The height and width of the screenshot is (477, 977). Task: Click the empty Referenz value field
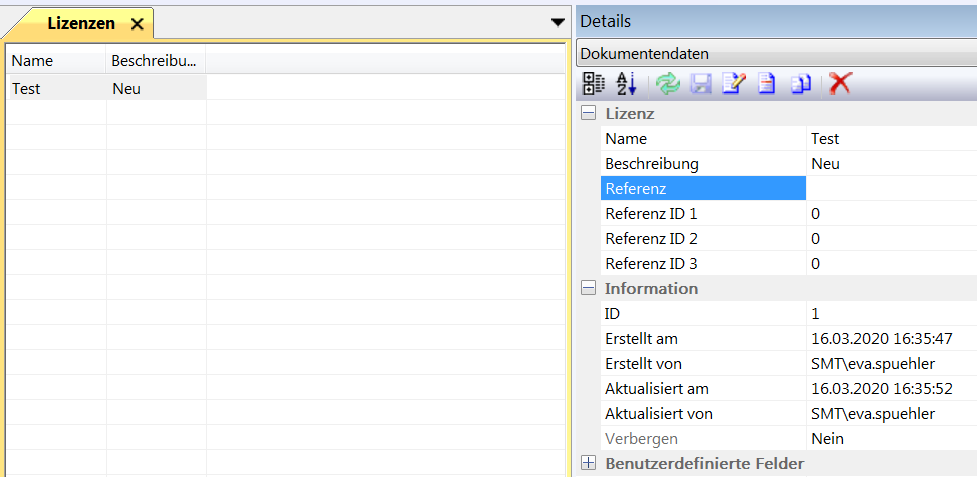890,188
